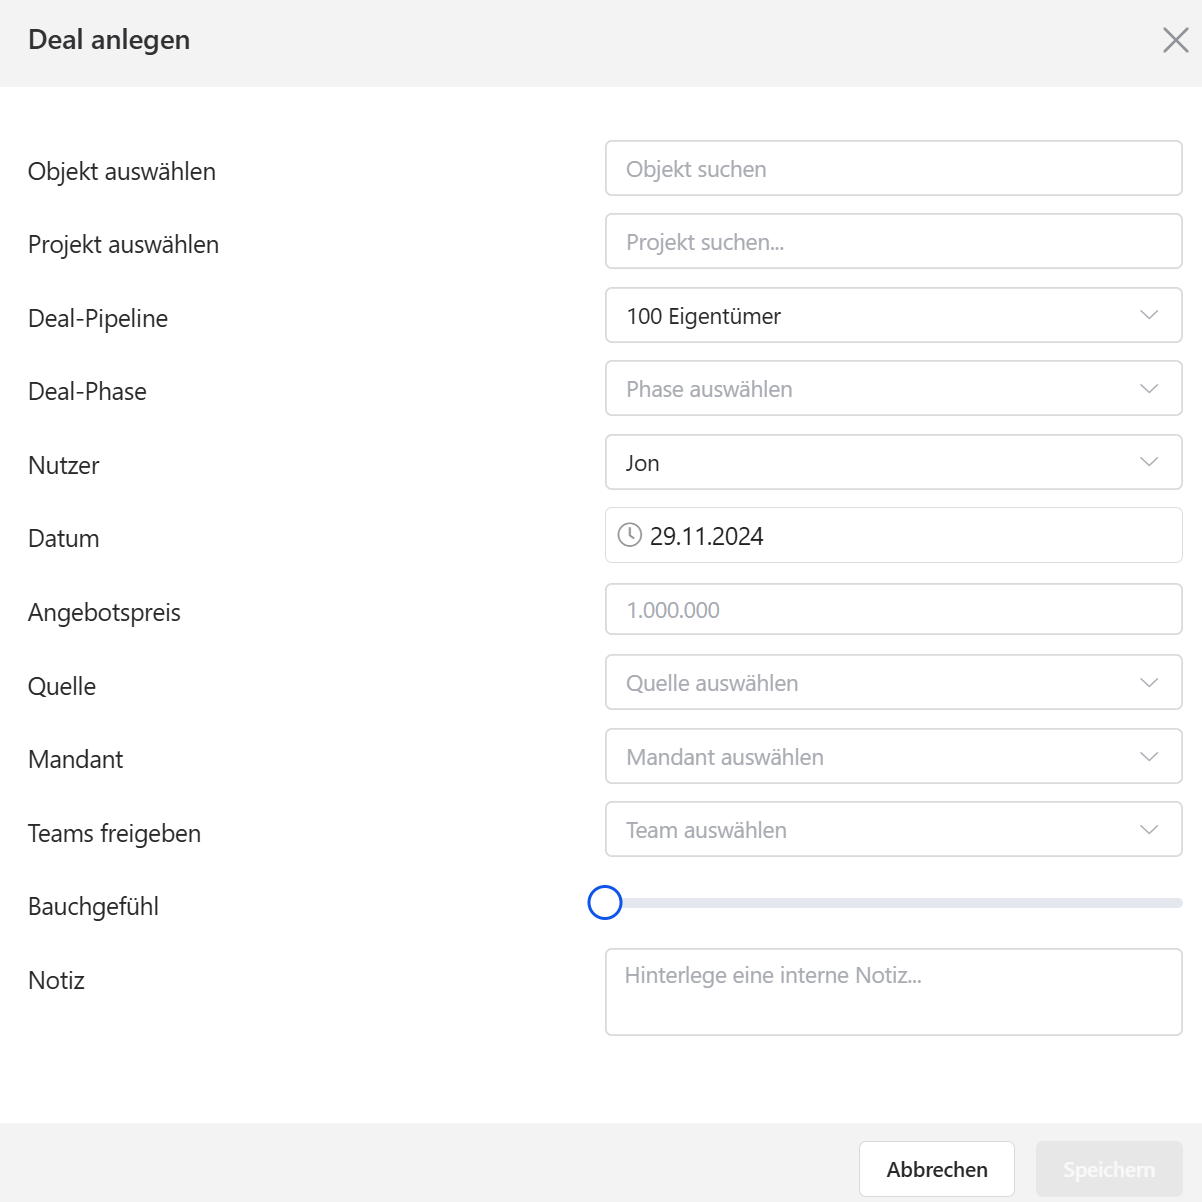Close the Deal anlegen dialog
This screenshot has width=1202, height=1202.
tap(1175, 40)
